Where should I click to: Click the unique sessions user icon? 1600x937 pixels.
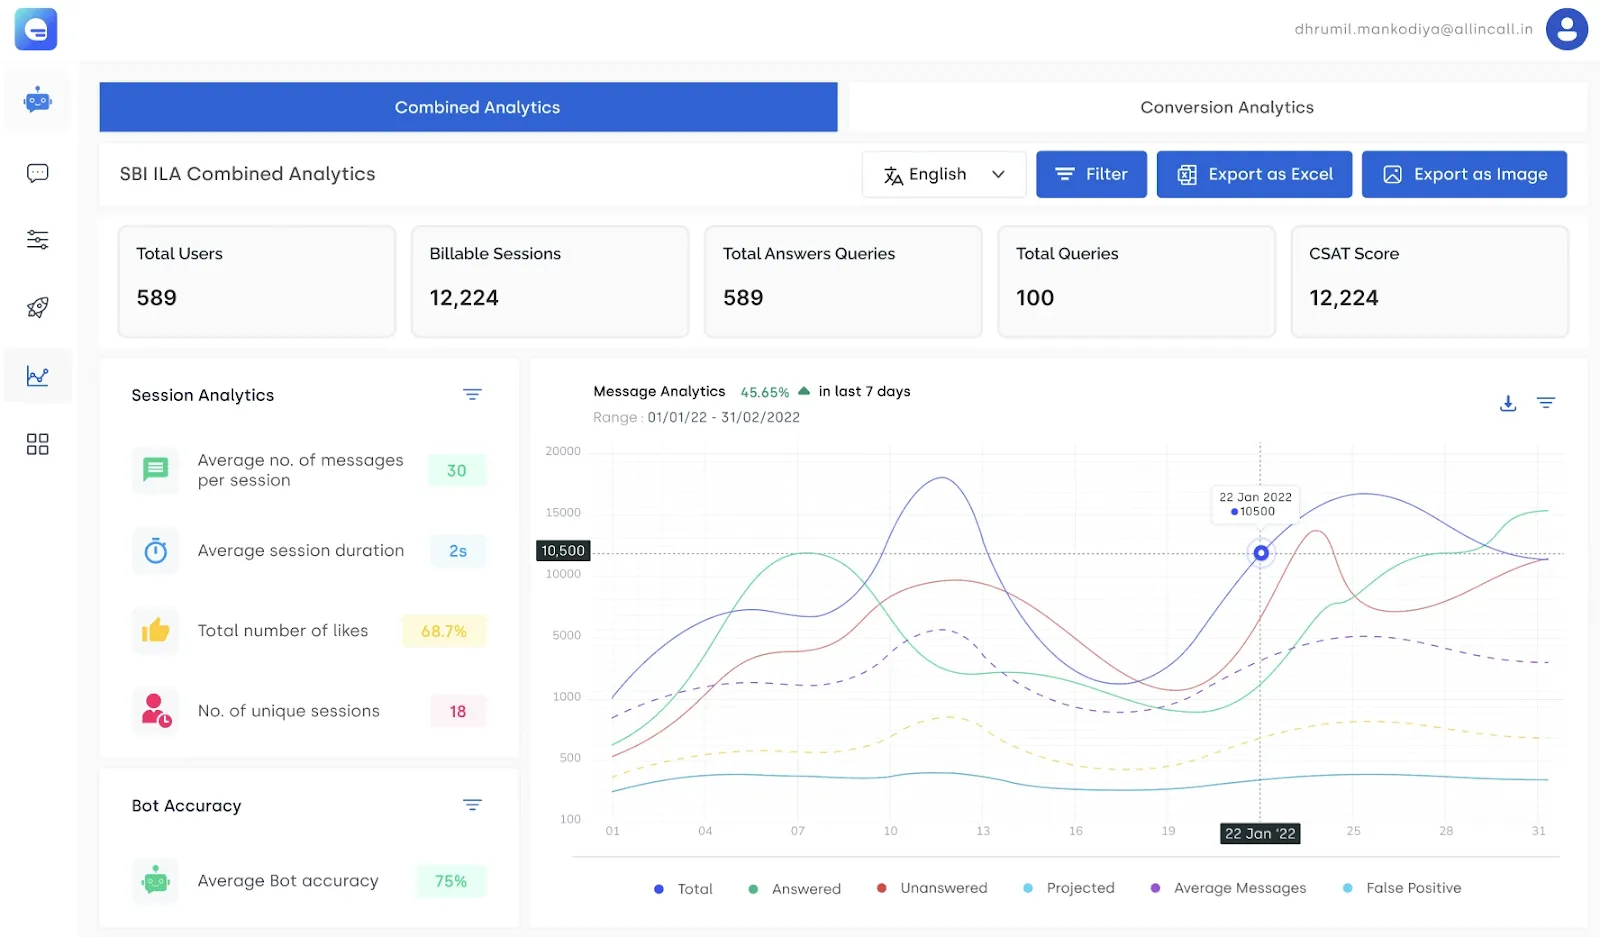point(156,711)
